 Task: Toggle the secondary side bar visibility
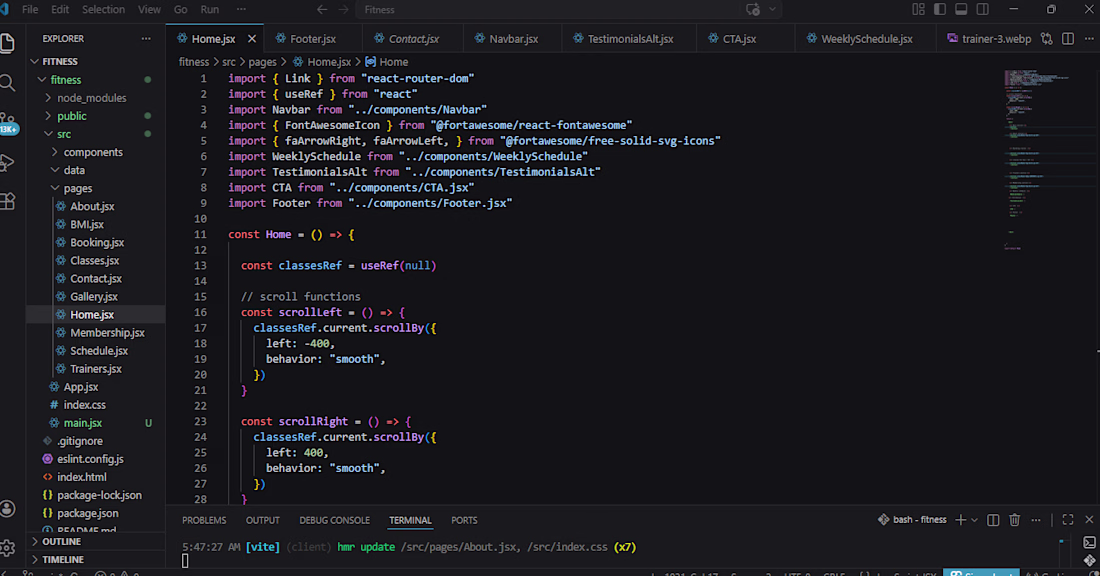tap(983, 9)
